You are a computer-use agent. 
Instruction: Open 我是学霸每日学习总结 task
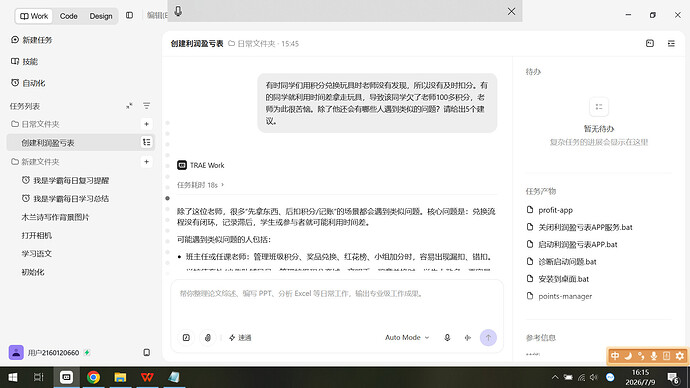pos(66,199)
